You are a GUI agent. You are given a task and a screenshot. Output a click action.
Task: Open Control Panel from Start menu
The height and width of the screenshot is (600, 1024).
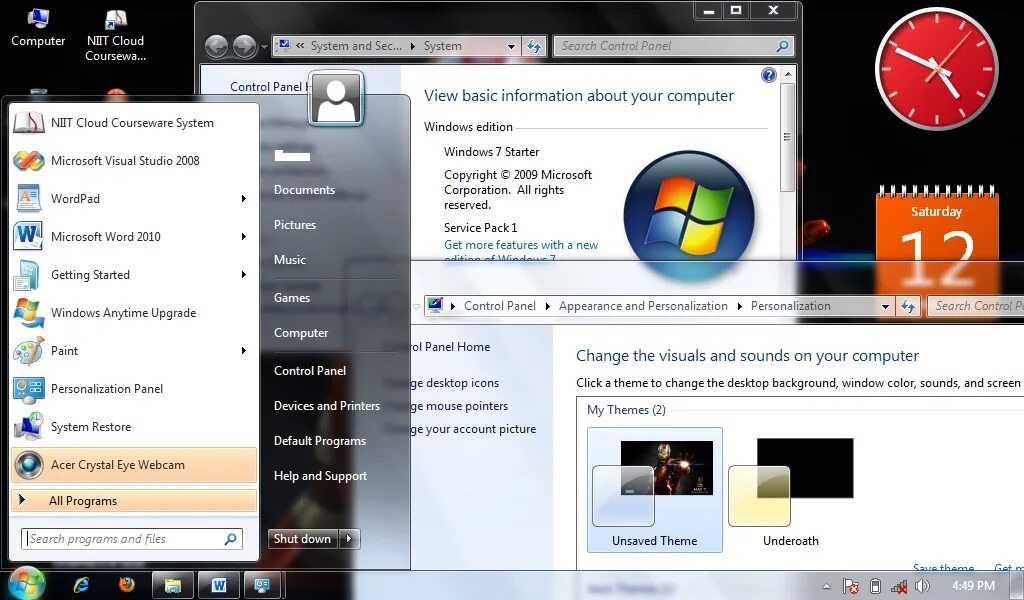(x=310, y=371)
